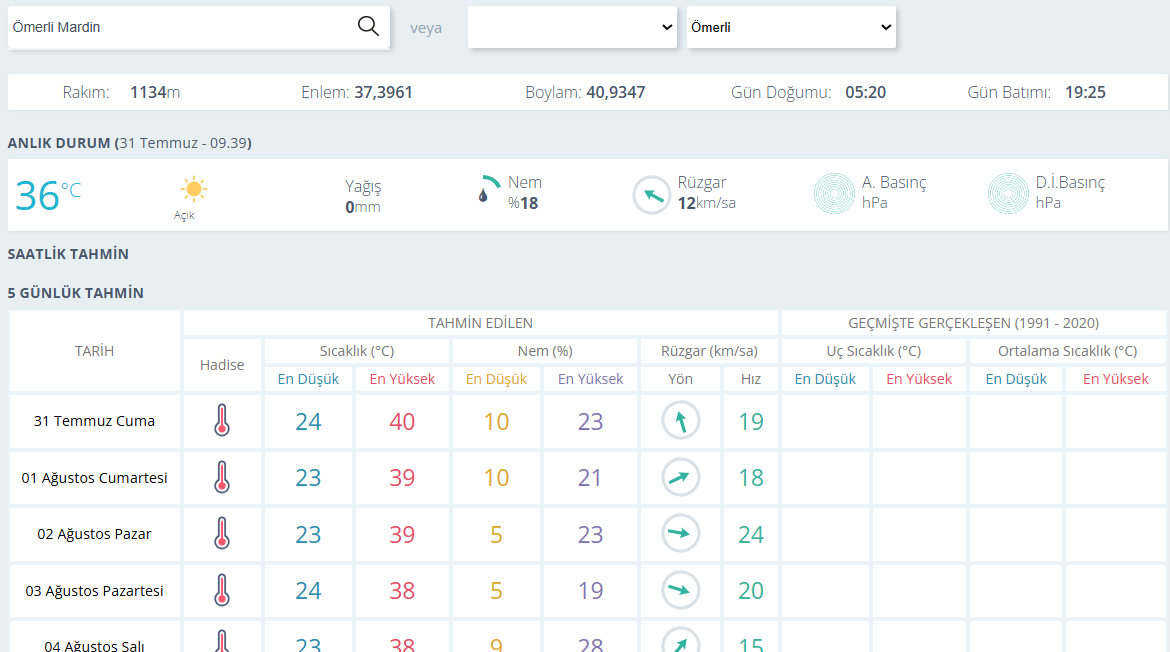Click wind direction arrow for 01 Ağustos Cumartesi
The width and height of the screenshot is (1170, 652).
681,477
